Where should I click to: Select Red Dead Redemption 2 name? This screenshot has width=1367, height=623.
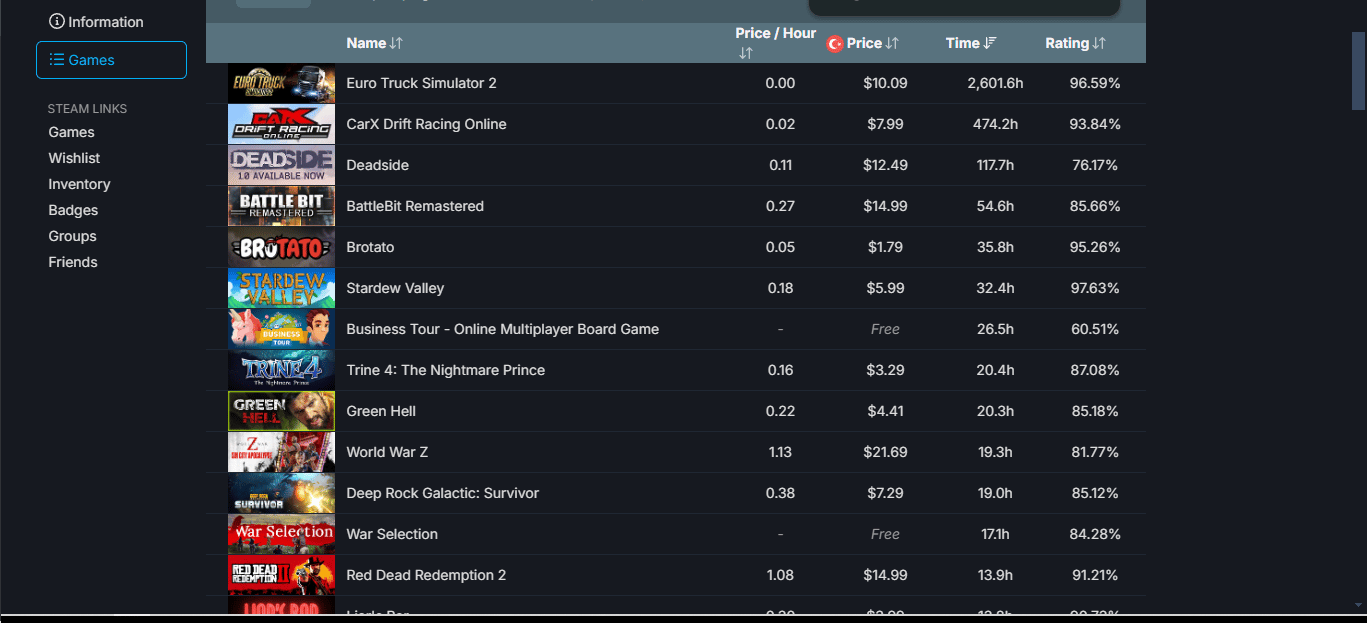426,575
